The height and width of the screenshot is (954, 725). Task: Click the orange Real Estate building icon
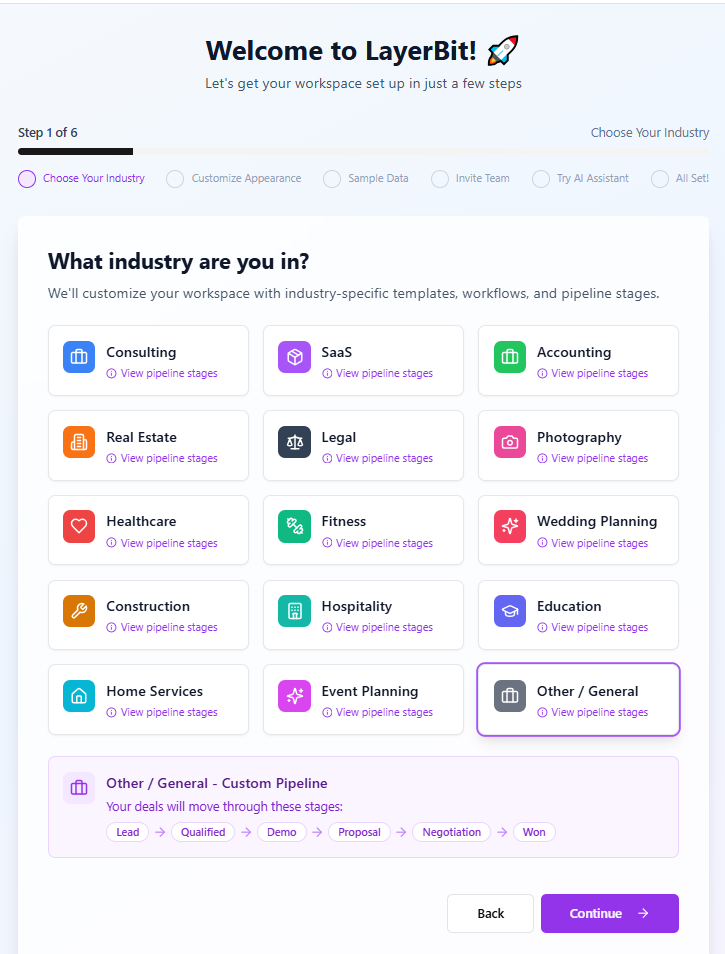point(79,442)
